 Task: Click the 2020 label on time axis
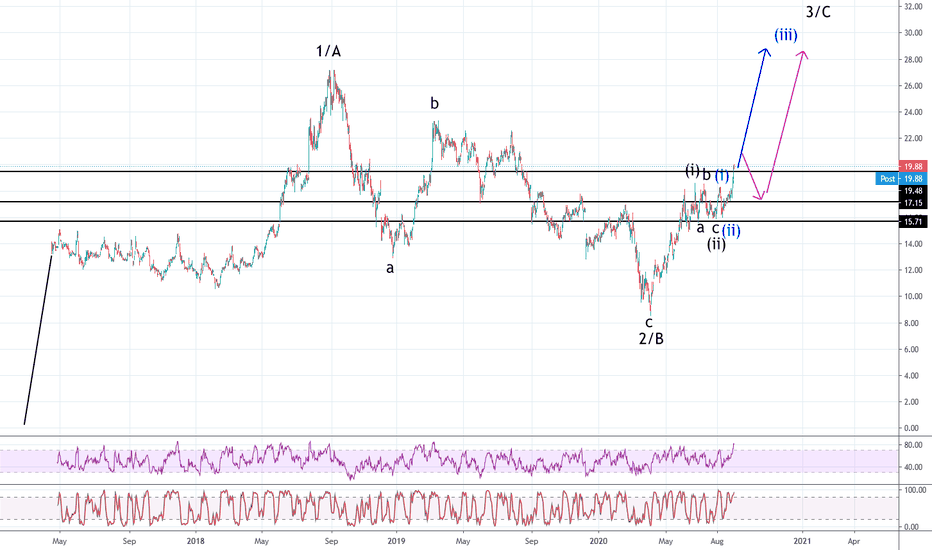click(x=598, y=541)
